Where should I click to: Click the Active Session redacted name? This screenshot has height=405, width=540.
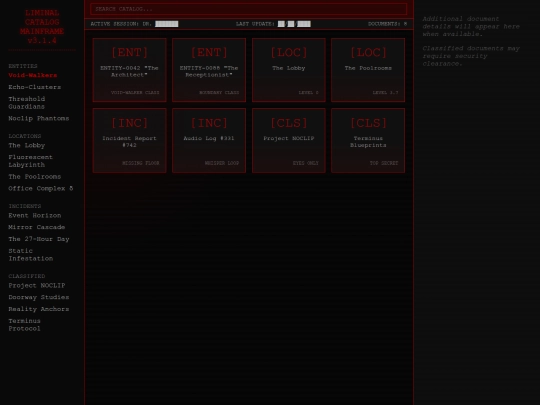[x=167, y=24]
